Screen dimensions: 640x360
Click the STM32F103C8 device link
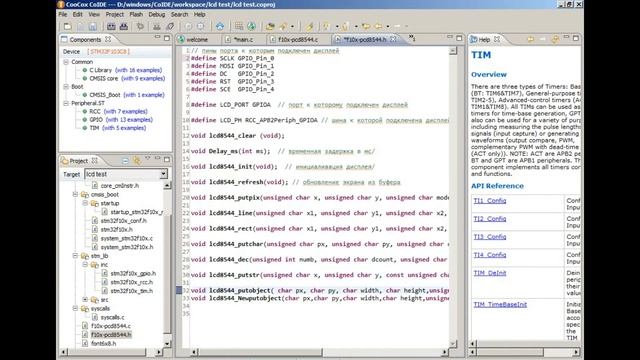[109, 51]
